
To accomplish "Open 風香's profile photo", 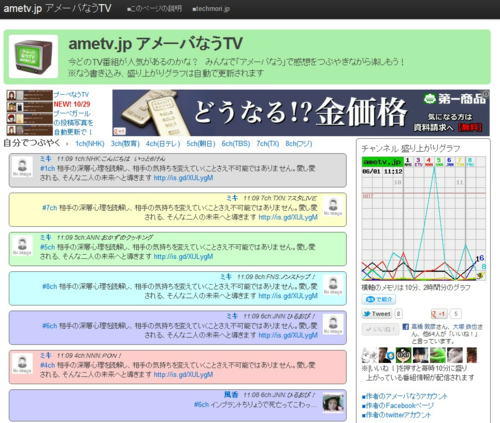I will [333, 402].
